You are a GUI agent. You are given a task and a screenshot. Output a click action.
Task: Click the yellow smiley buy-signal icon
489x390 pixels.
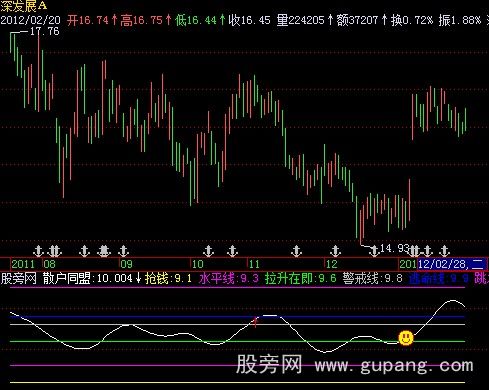click(406, 338)
